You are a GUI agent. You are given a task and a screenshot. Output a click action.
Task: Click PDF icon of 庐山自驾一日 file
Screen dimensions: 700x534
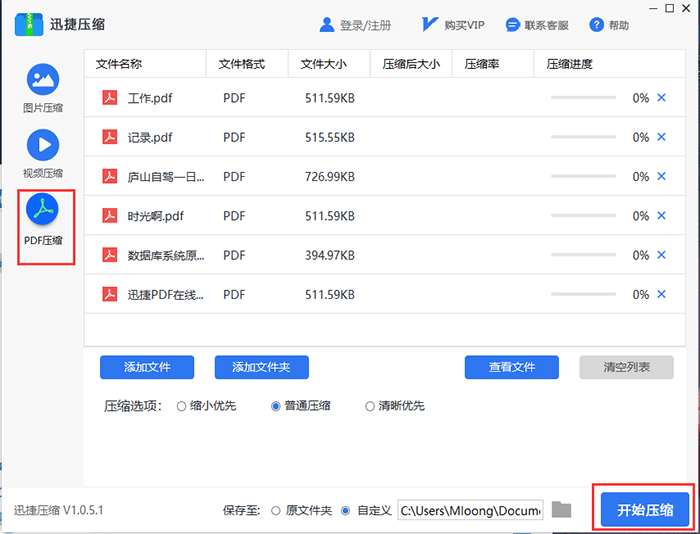[110, 176]
